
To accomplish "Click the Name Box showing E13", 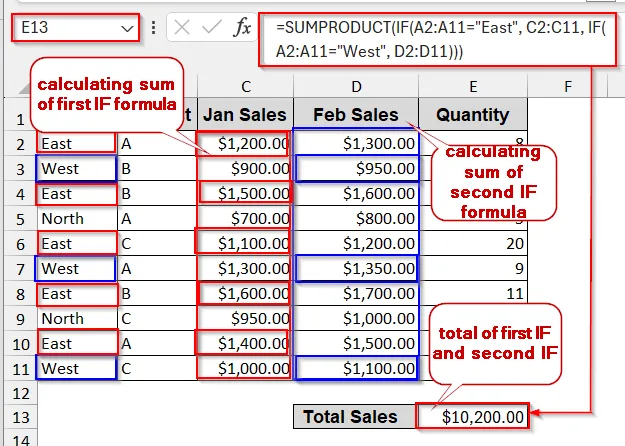I will (x=75, y=28).
